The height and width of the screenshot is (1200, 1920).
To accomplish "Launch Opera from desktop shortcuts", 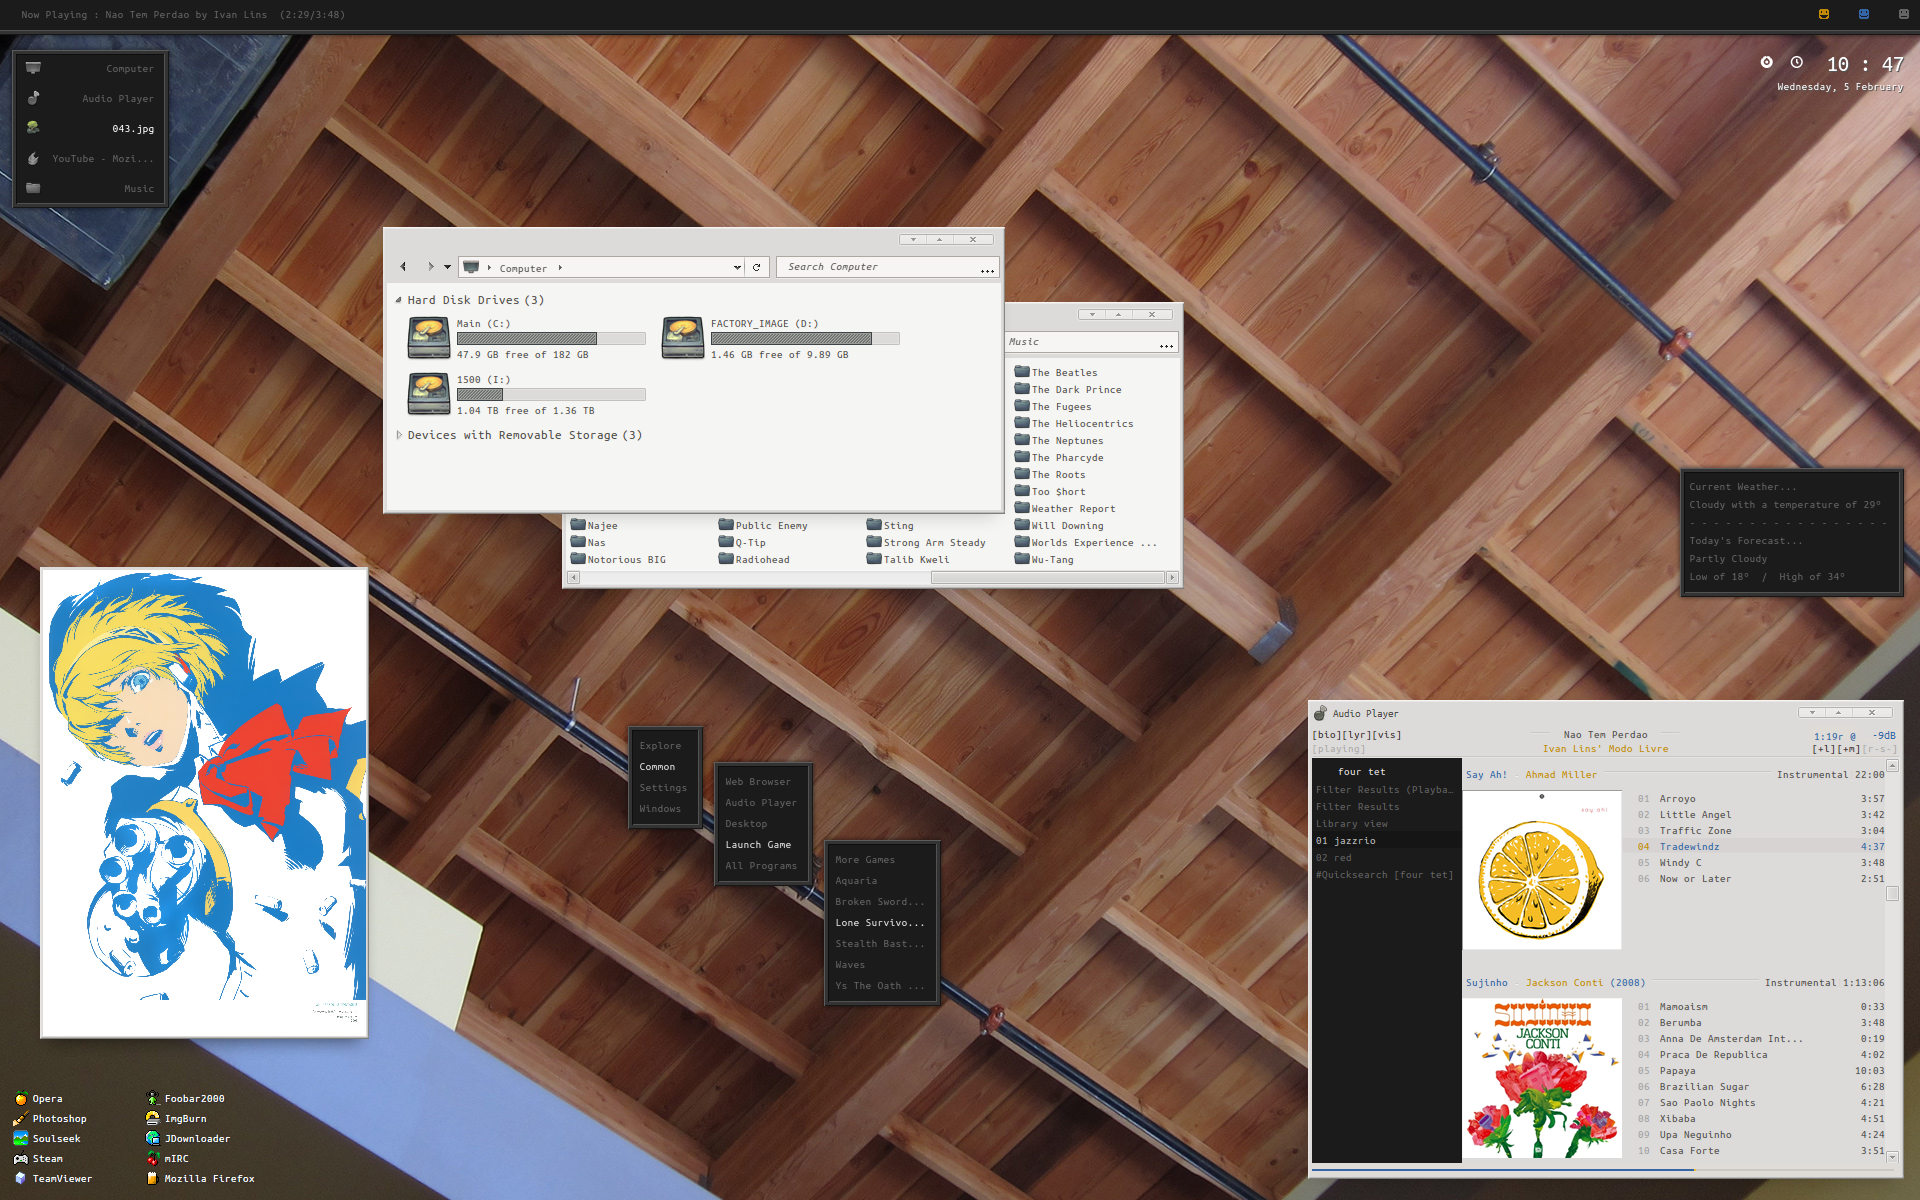I will point(38,1098).
